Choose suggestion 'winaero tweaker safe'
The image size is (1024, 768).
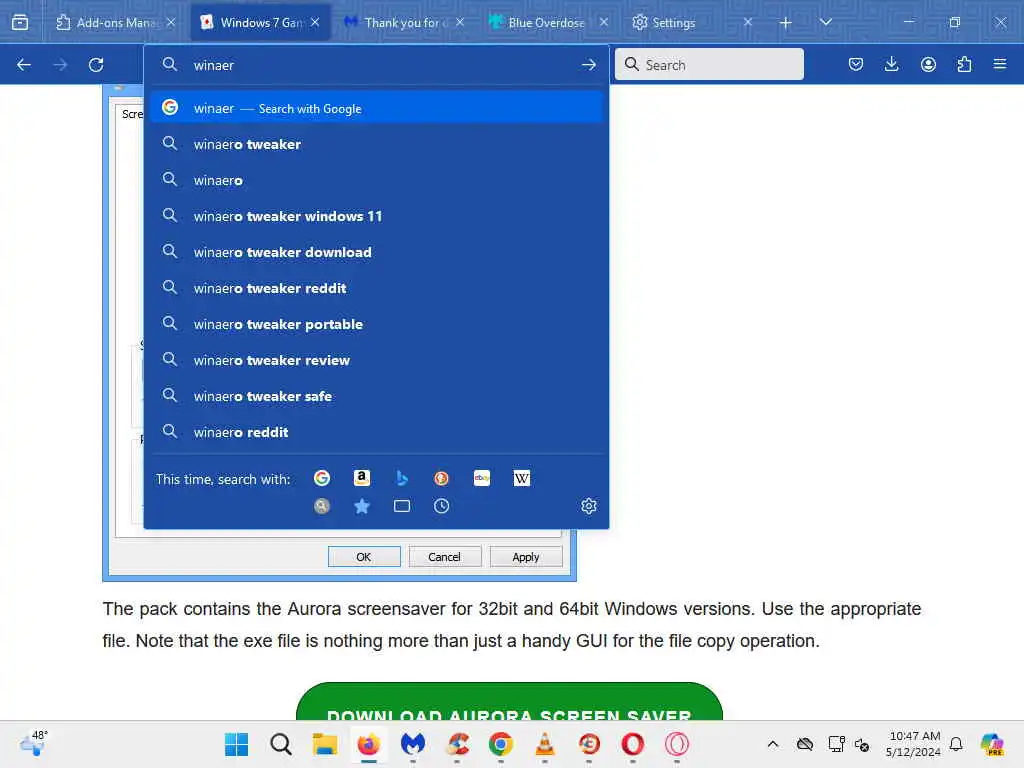pyautogui.click(x=376, y=396)
